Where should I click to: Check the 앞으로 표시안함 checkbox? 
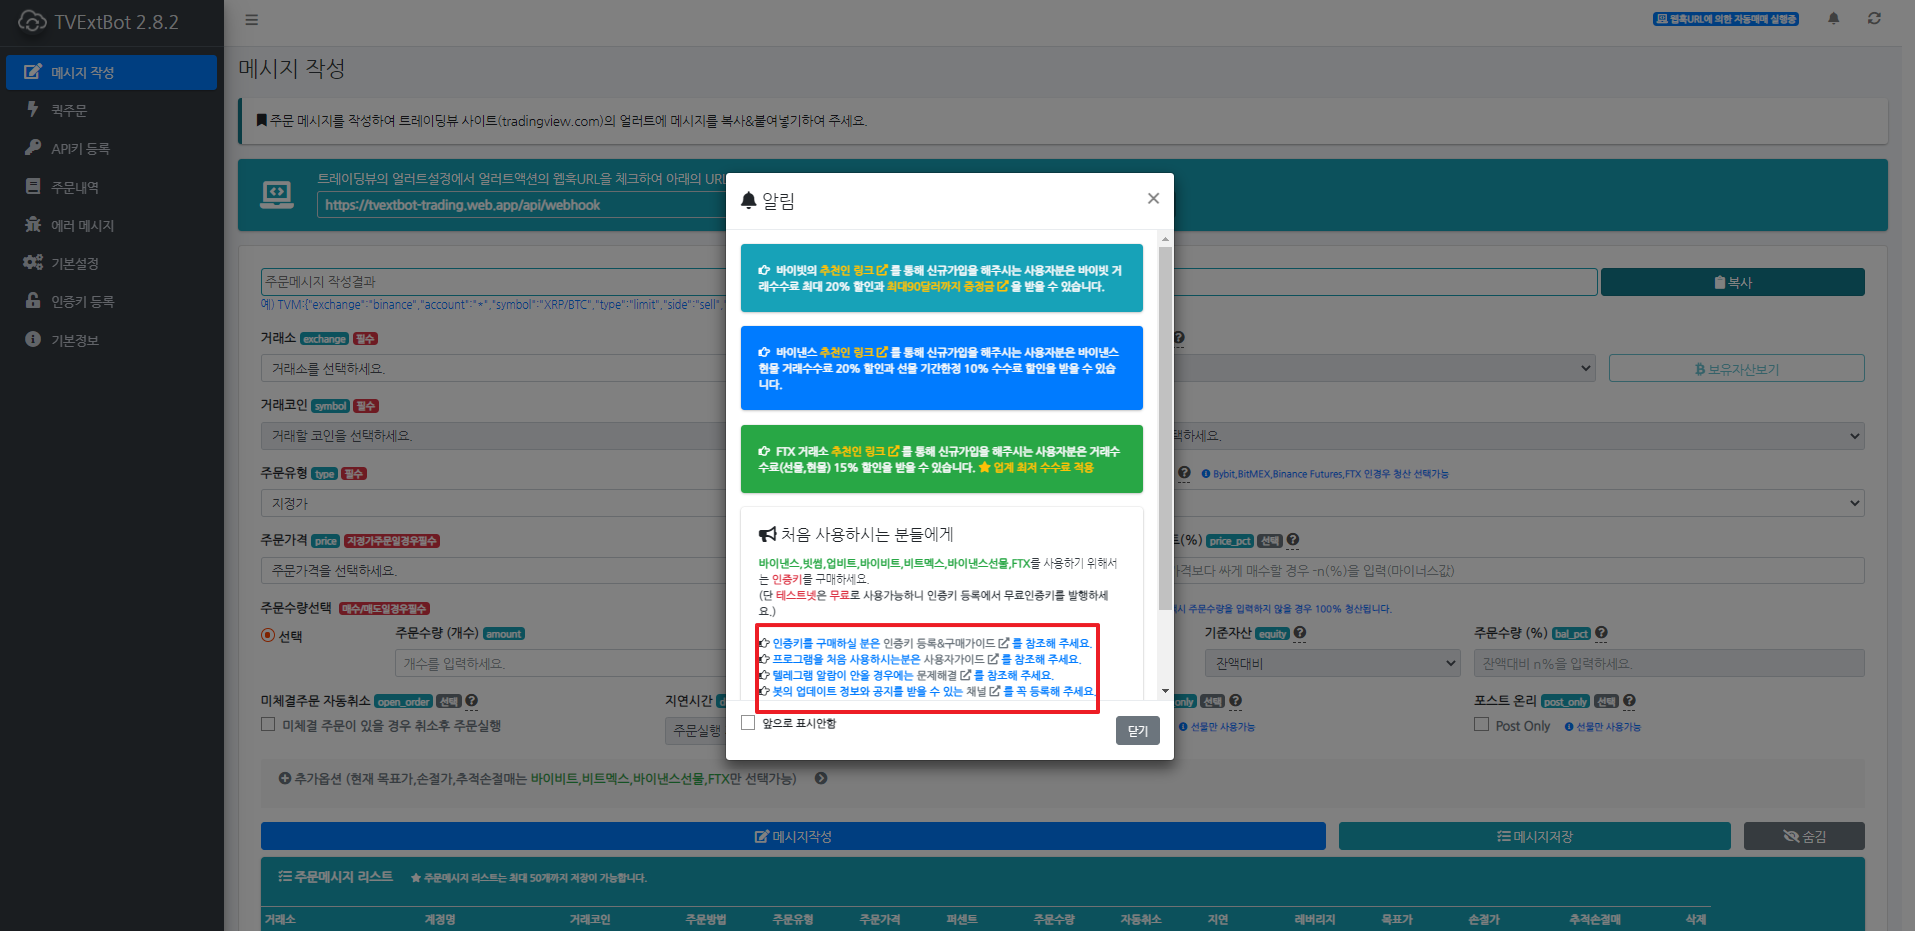(747, 722)
